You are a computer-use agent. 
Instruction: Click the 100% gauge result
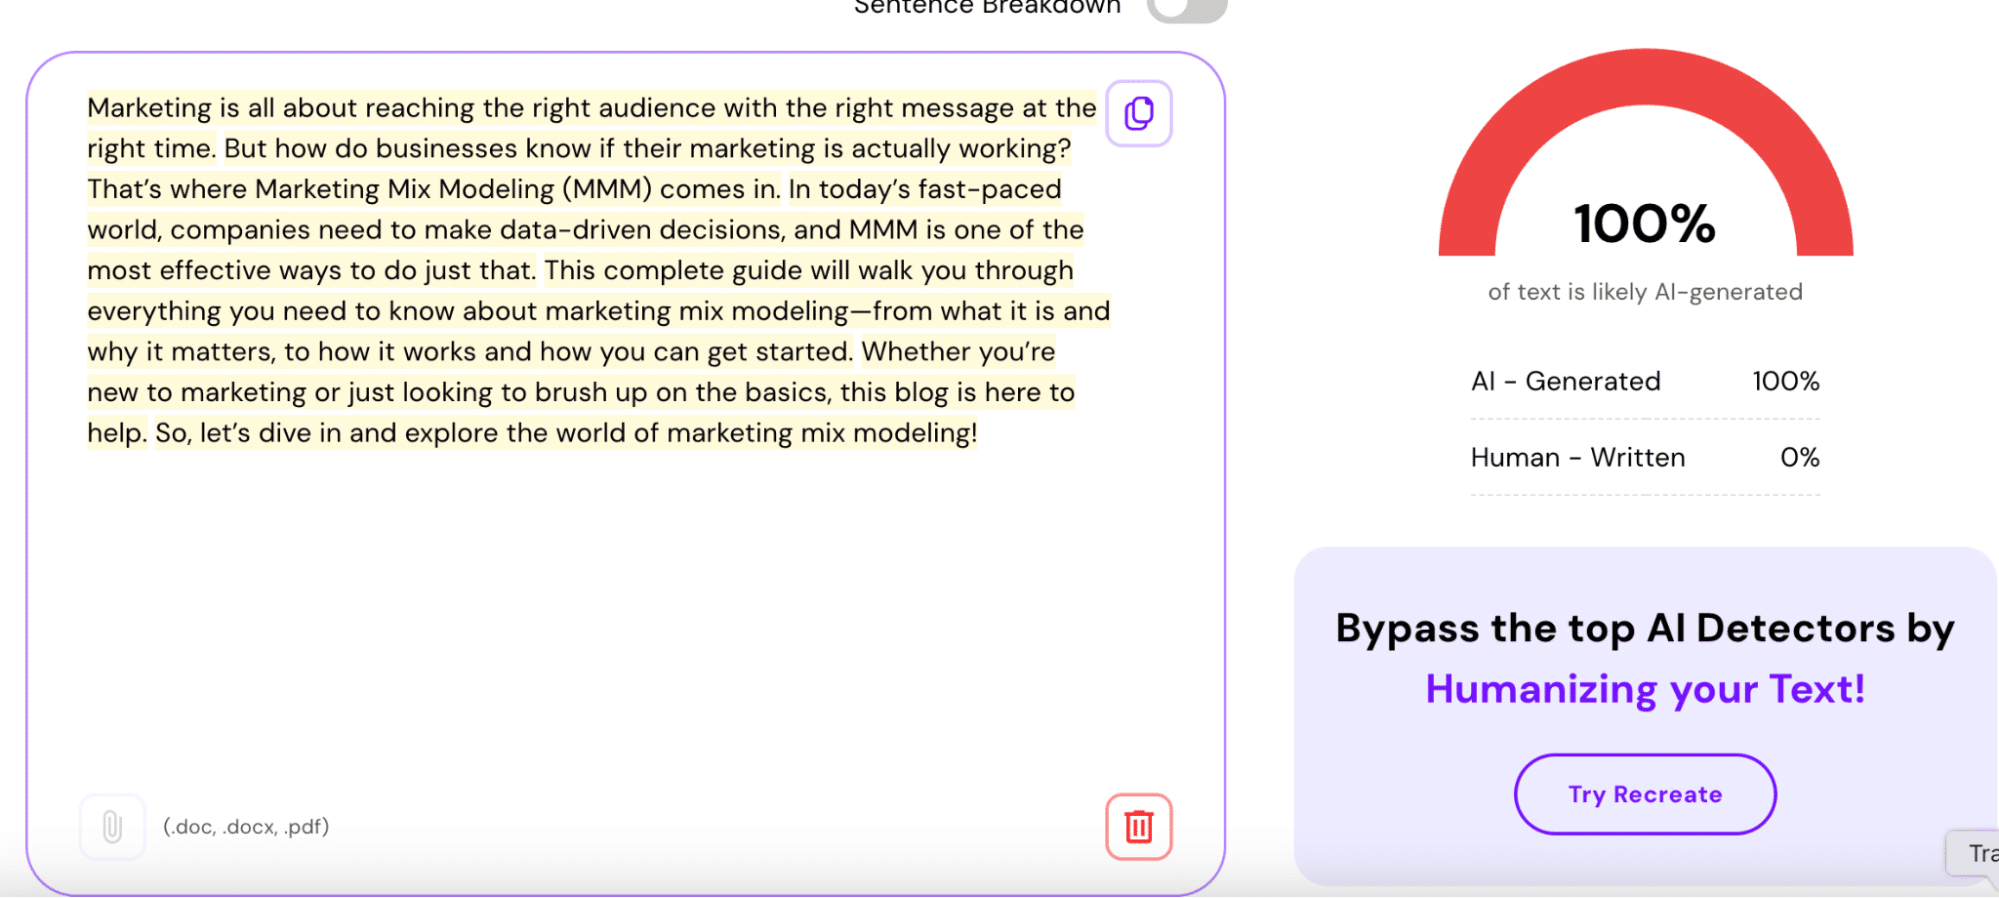click(1645, 223)
